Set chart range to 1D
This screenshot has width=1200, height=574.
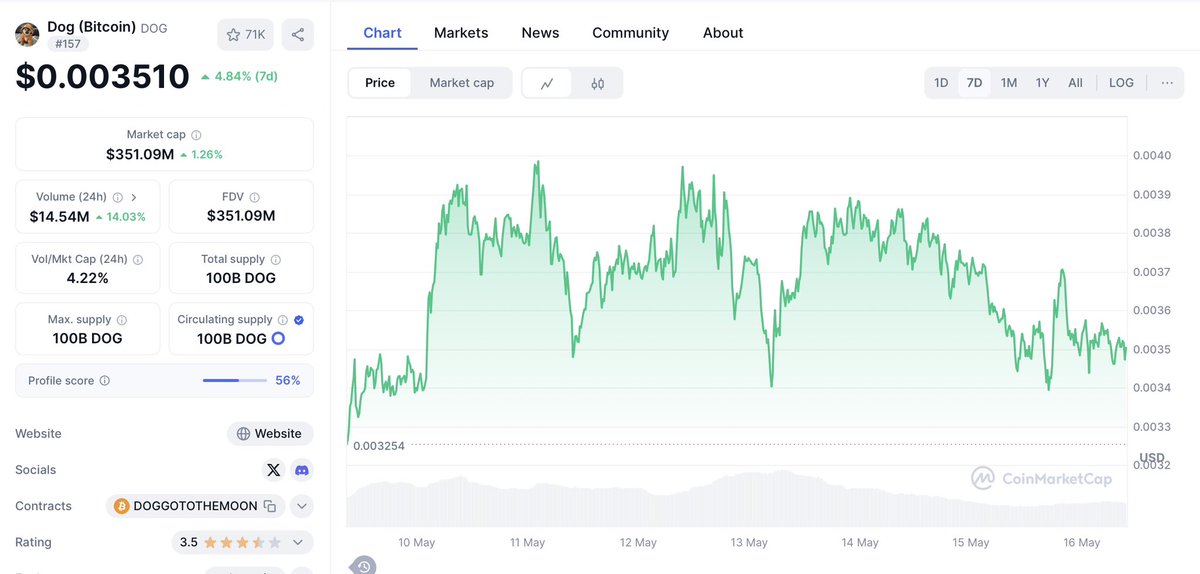pyautogui.click(x=941, y=83)
